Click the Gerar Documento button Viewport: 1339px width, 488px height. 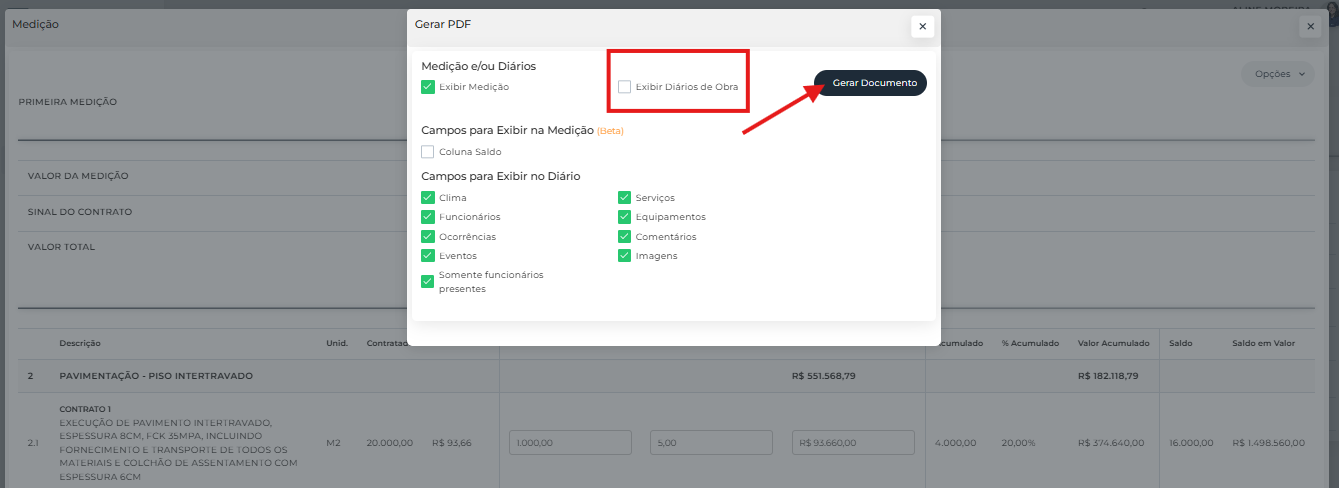pyautogui.click(x=870, y=83)
